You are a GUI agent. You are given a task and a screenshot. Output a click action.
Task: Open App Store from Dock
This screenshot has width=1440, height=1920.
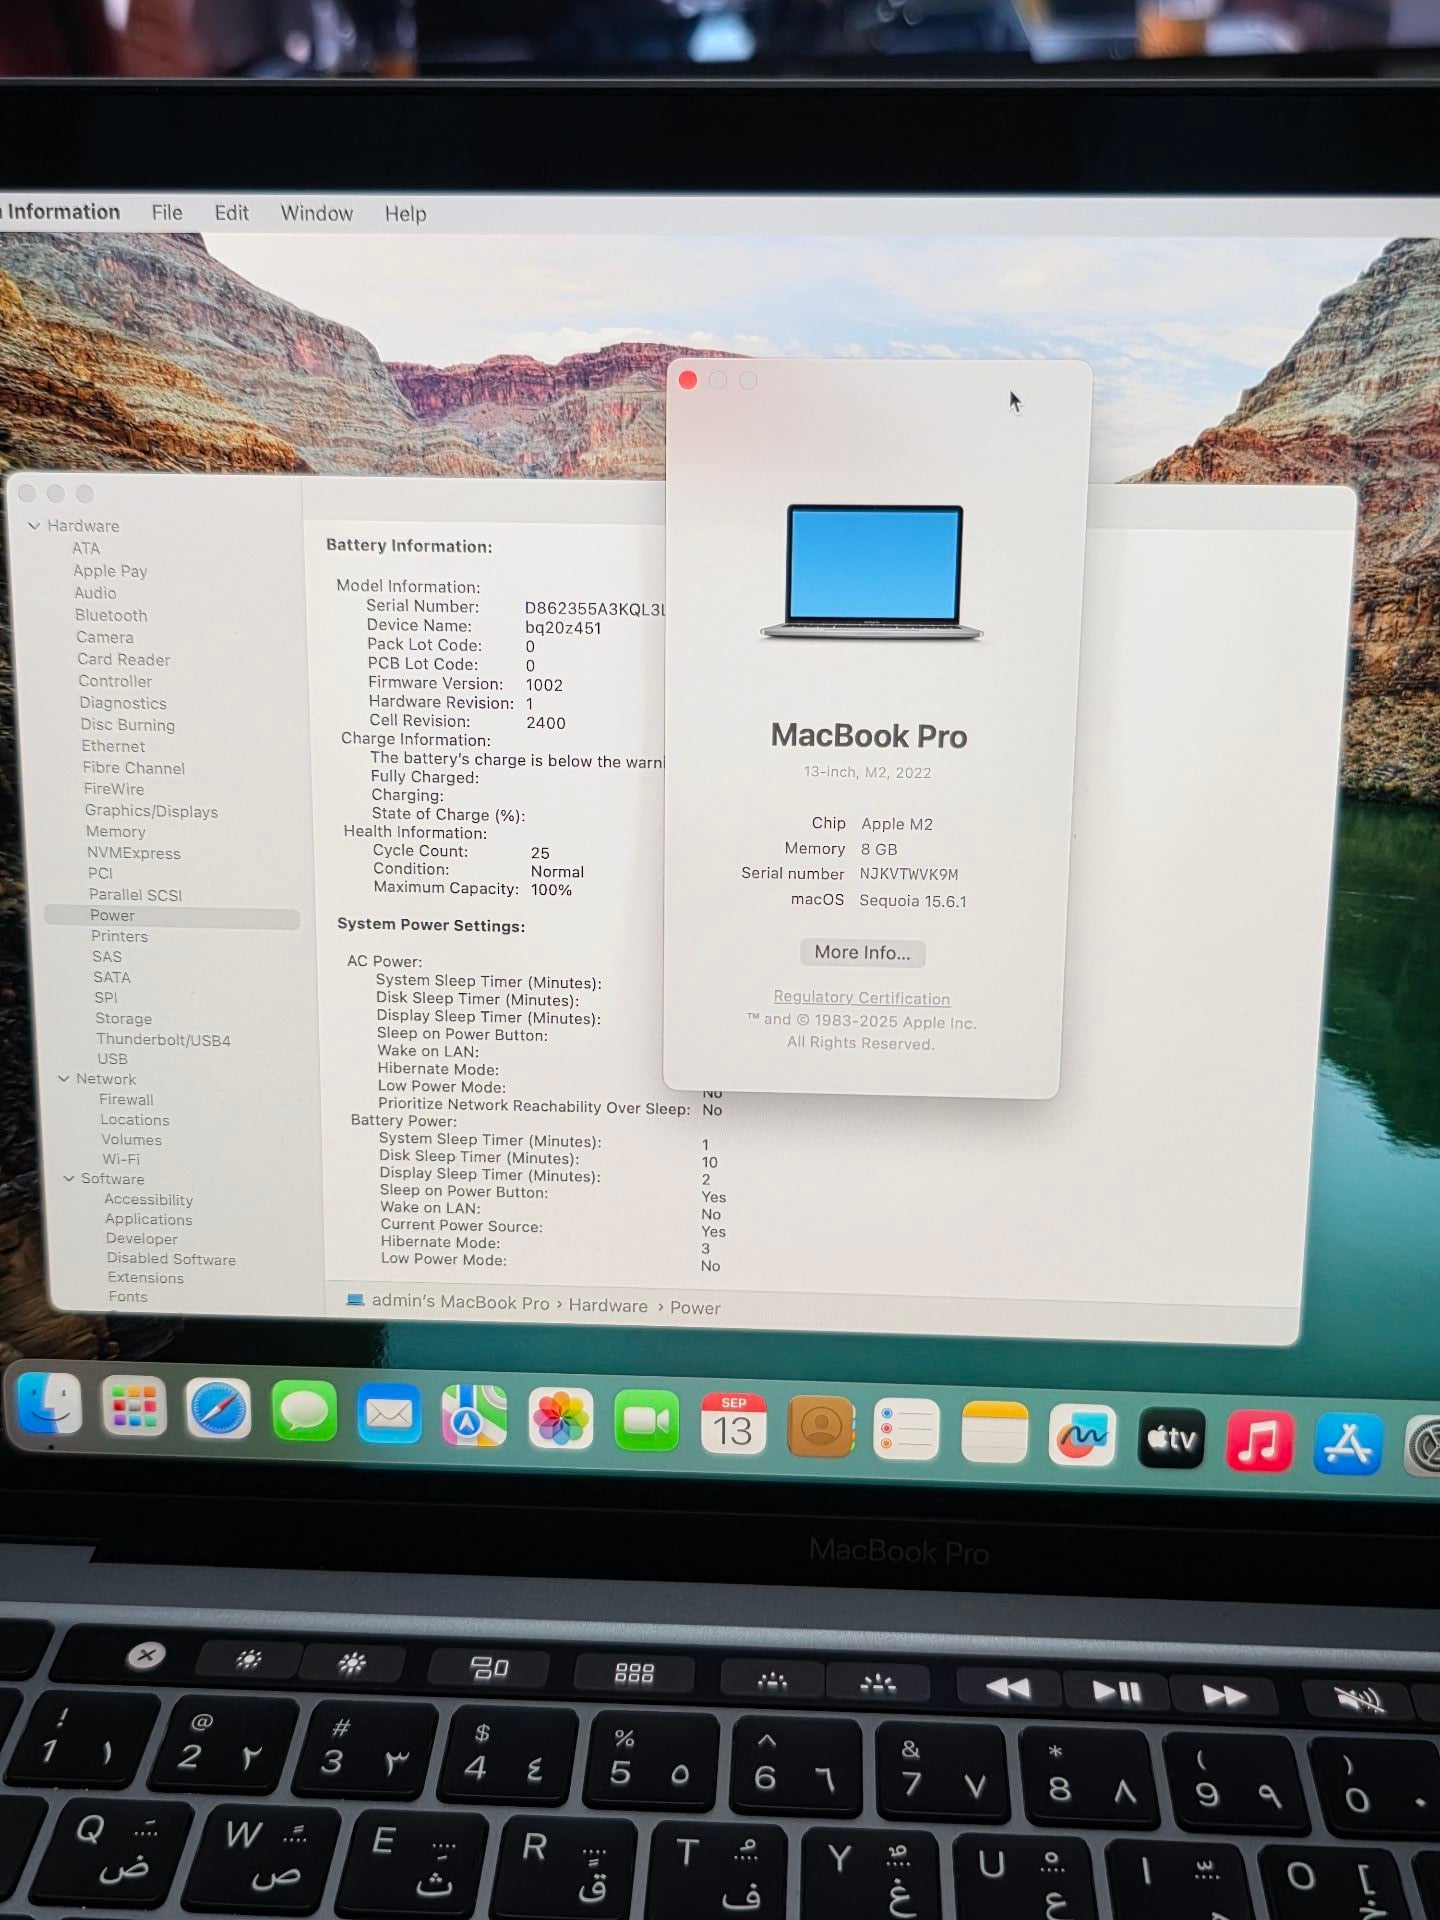click(x=1348, y=1445)
